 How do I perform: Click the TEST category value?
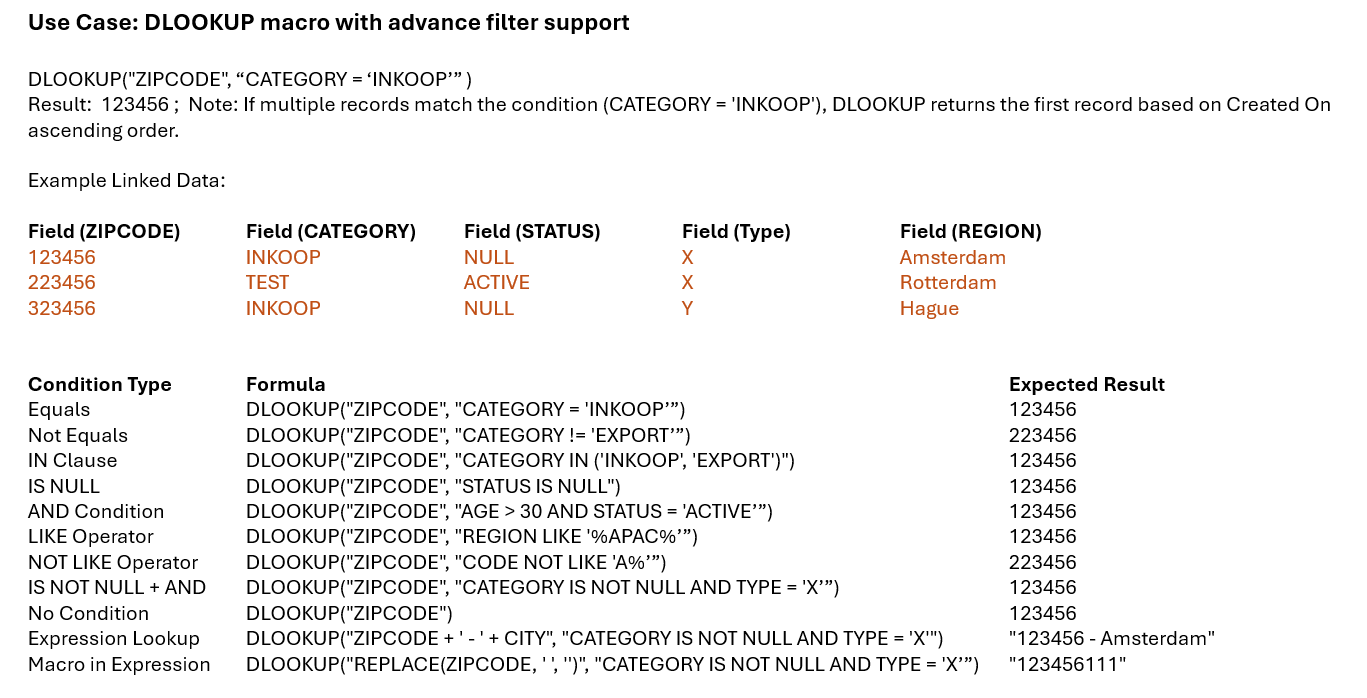267,282
